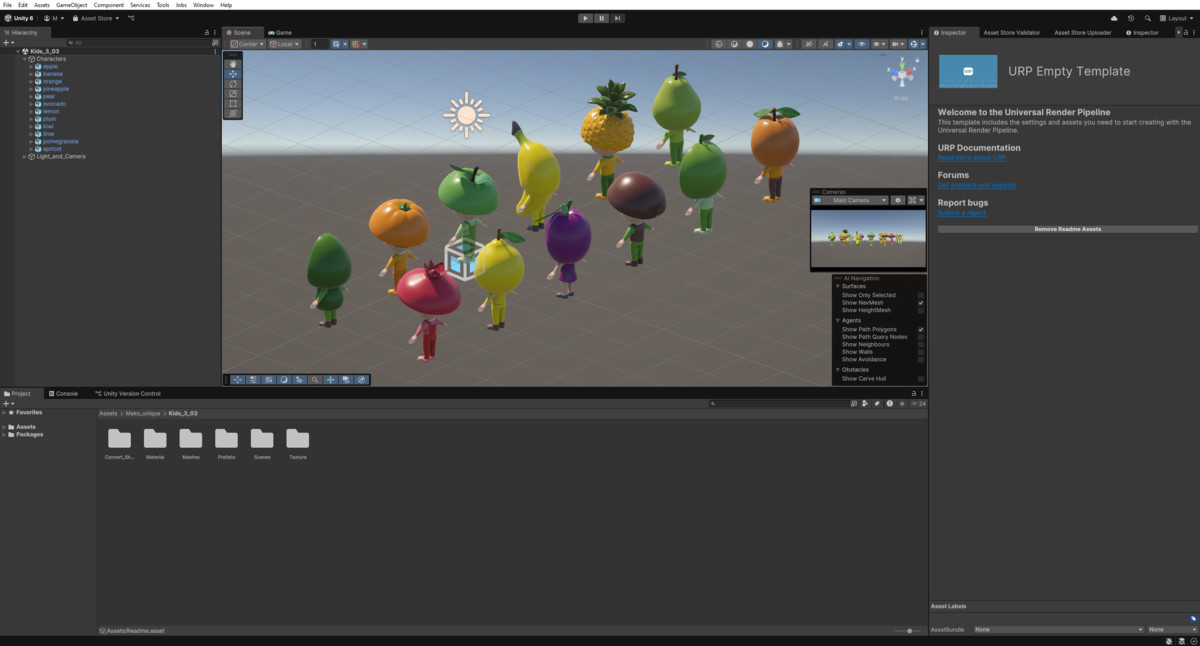Collapse the Characters tree node
This screenshot has height=646, width=1200.
25,59
